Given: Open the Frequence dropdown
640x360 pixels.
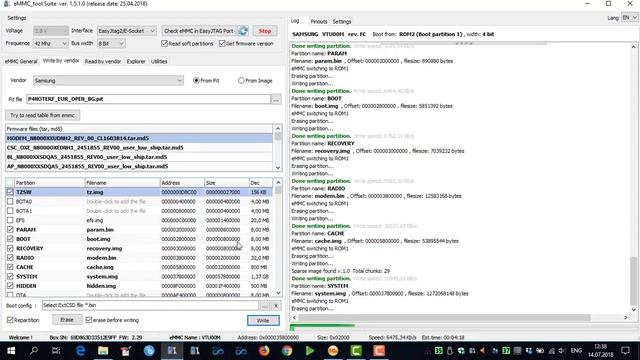Looking at the screenshot, I should click(50, 43).
